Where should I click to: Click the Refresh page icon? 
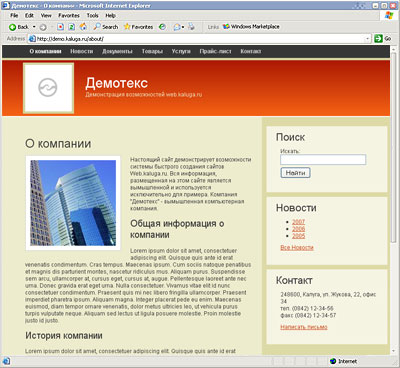tap(71, 27)
